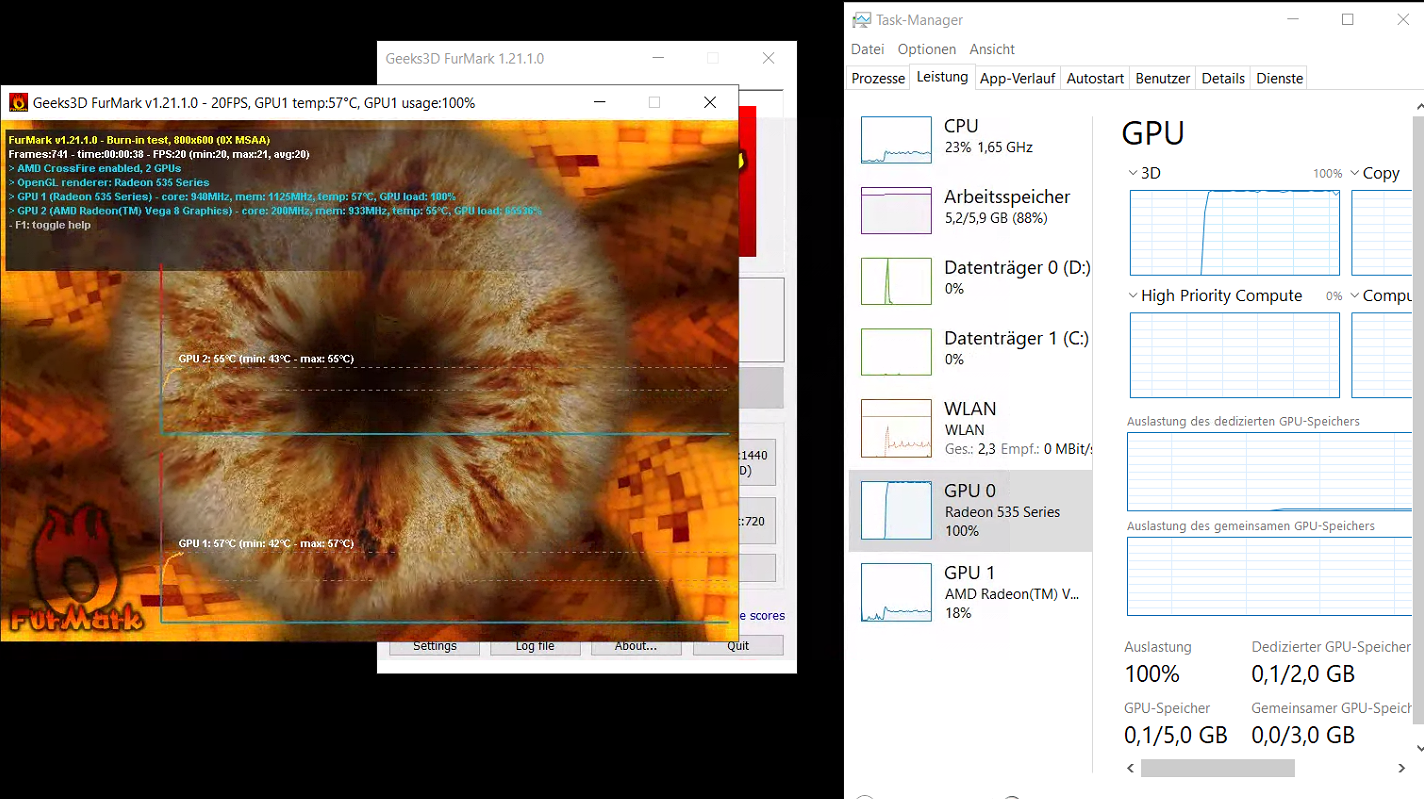The width and height of the screenshot is (1424, 799).
Task: Click the 3D usage graph
Action: [x=1235, y=232]
